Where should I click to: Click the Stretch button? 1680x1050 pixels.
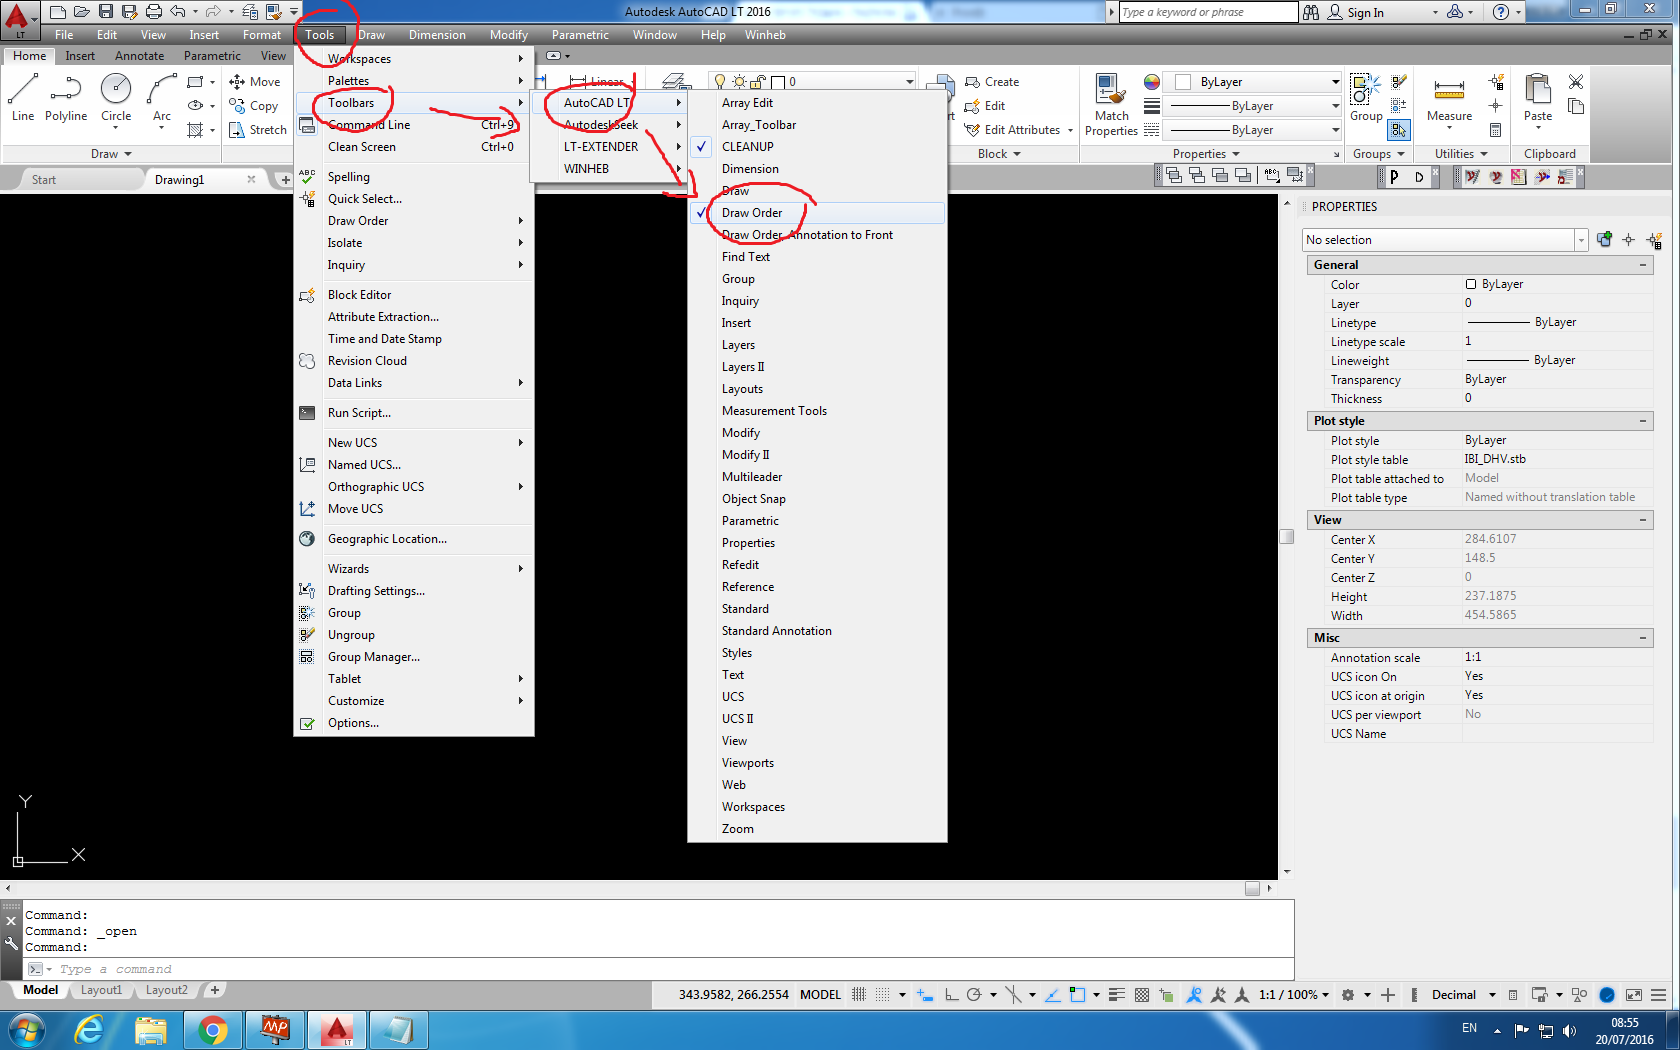tap(258, 130)
